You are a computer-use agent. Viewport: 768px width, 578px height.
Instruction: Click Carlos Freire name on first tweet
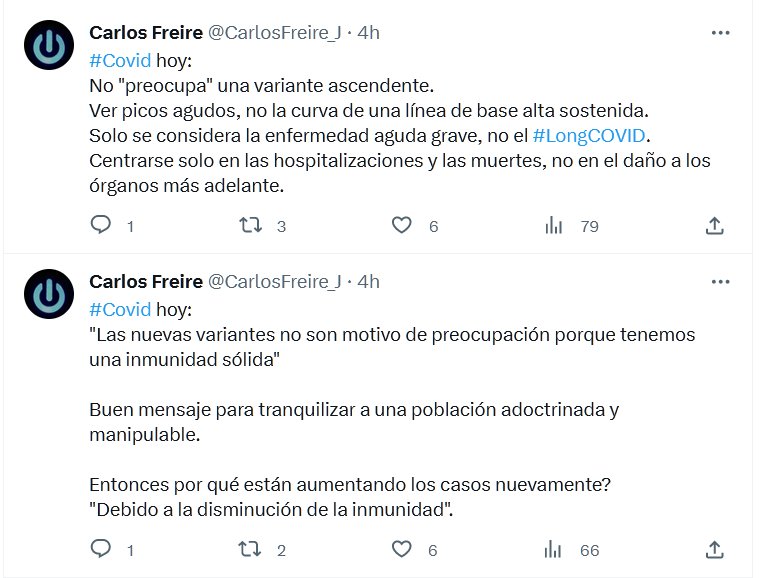[145, 33]
